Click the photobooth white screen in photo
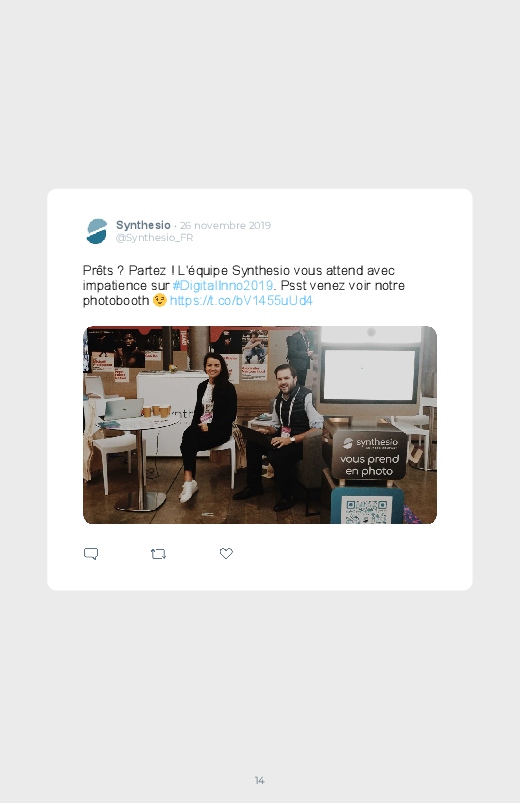Screen dimensions: 520x803 [369, 375]
